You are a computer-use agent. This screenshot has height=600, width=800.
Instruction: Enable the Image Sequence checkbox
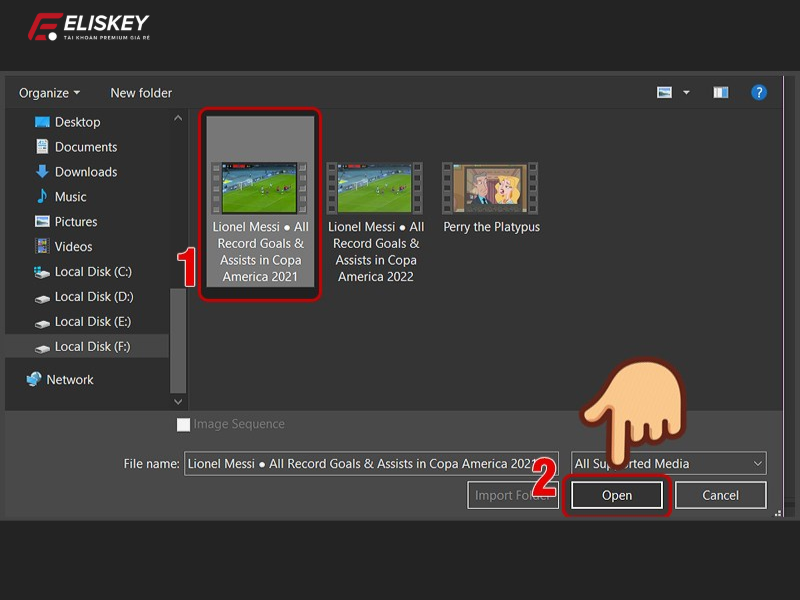pos(184,424)
